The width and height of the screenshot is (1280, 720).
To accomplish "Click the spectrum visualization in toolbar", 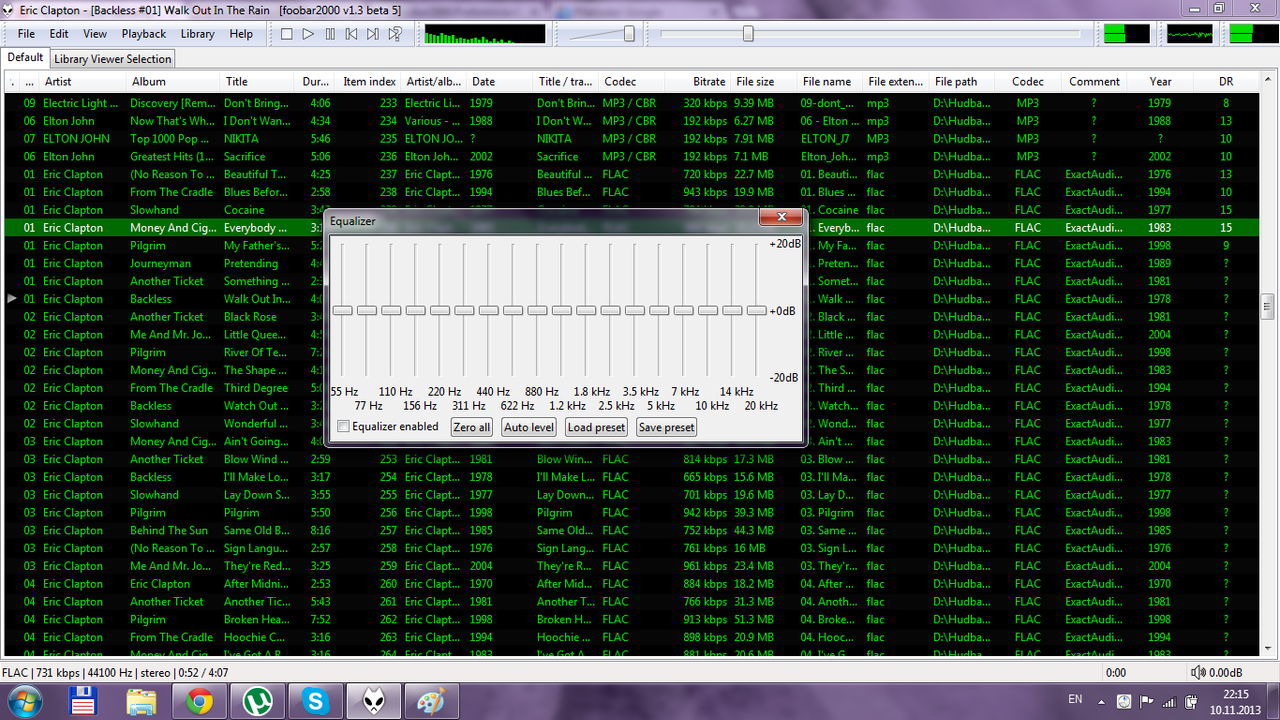I will pyautogui.click(x=485, y=34).
